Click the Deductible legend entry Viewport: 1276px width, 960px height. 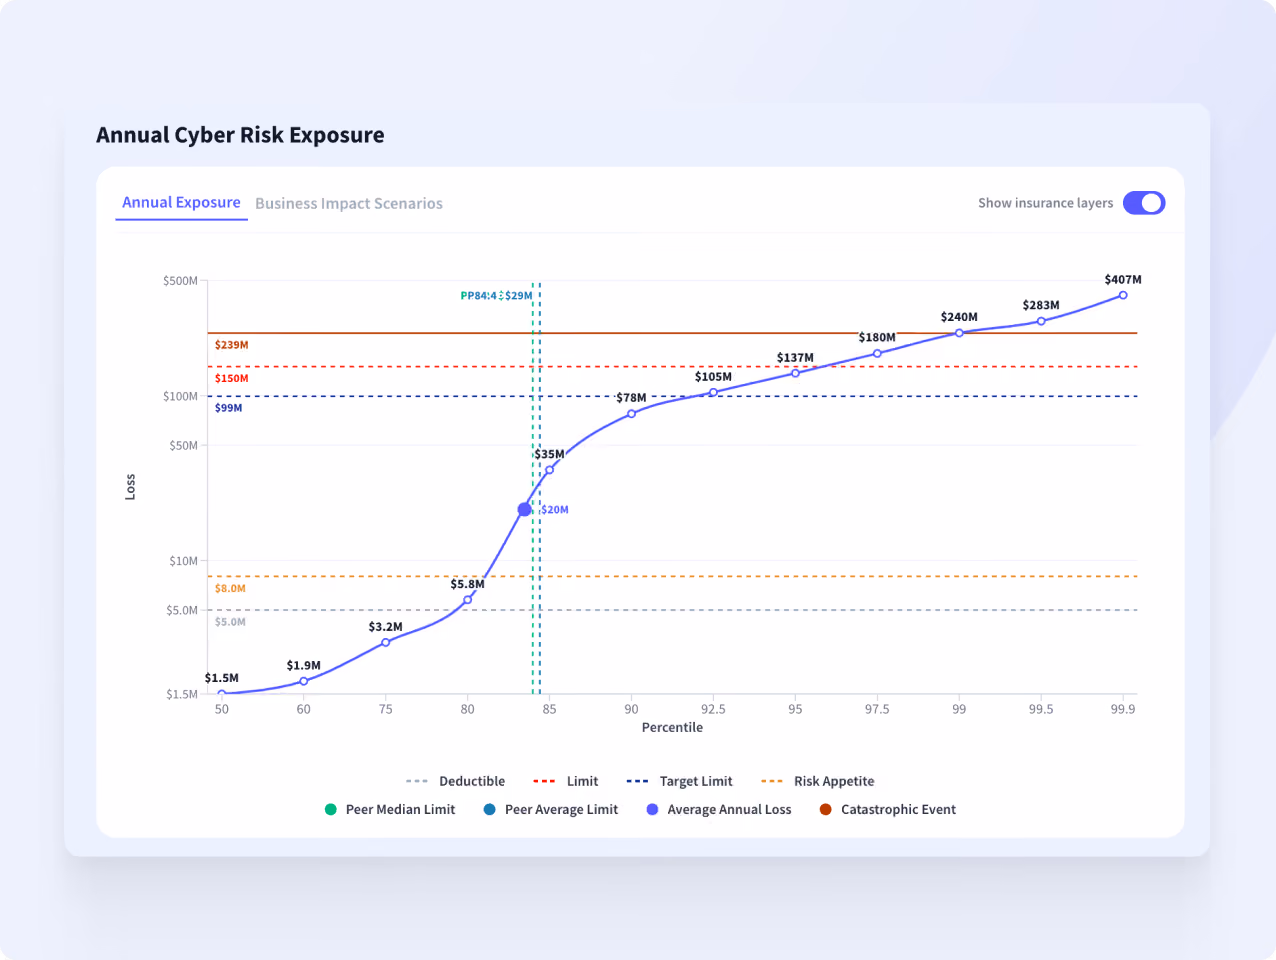click(456, 781)
